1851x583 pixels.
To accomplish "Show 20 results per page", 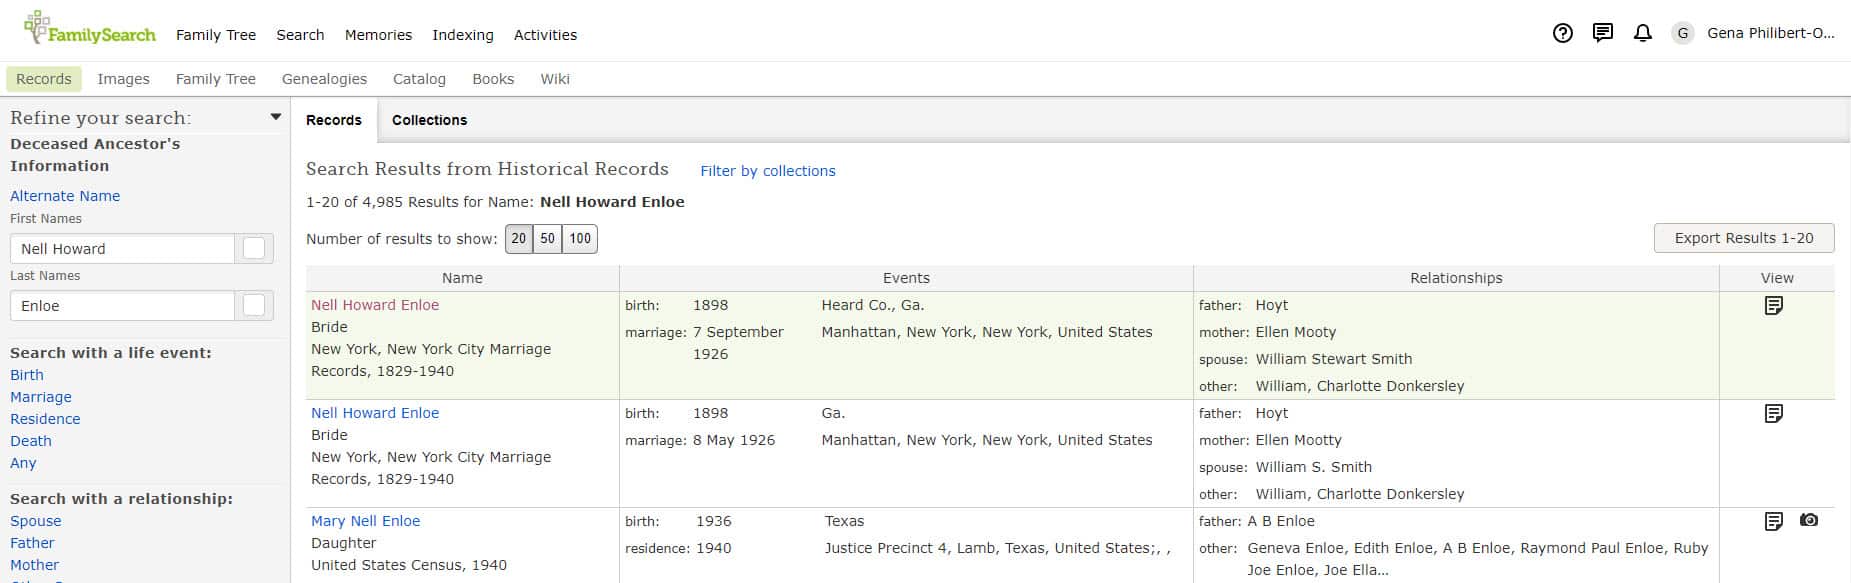I will [519, 238].
